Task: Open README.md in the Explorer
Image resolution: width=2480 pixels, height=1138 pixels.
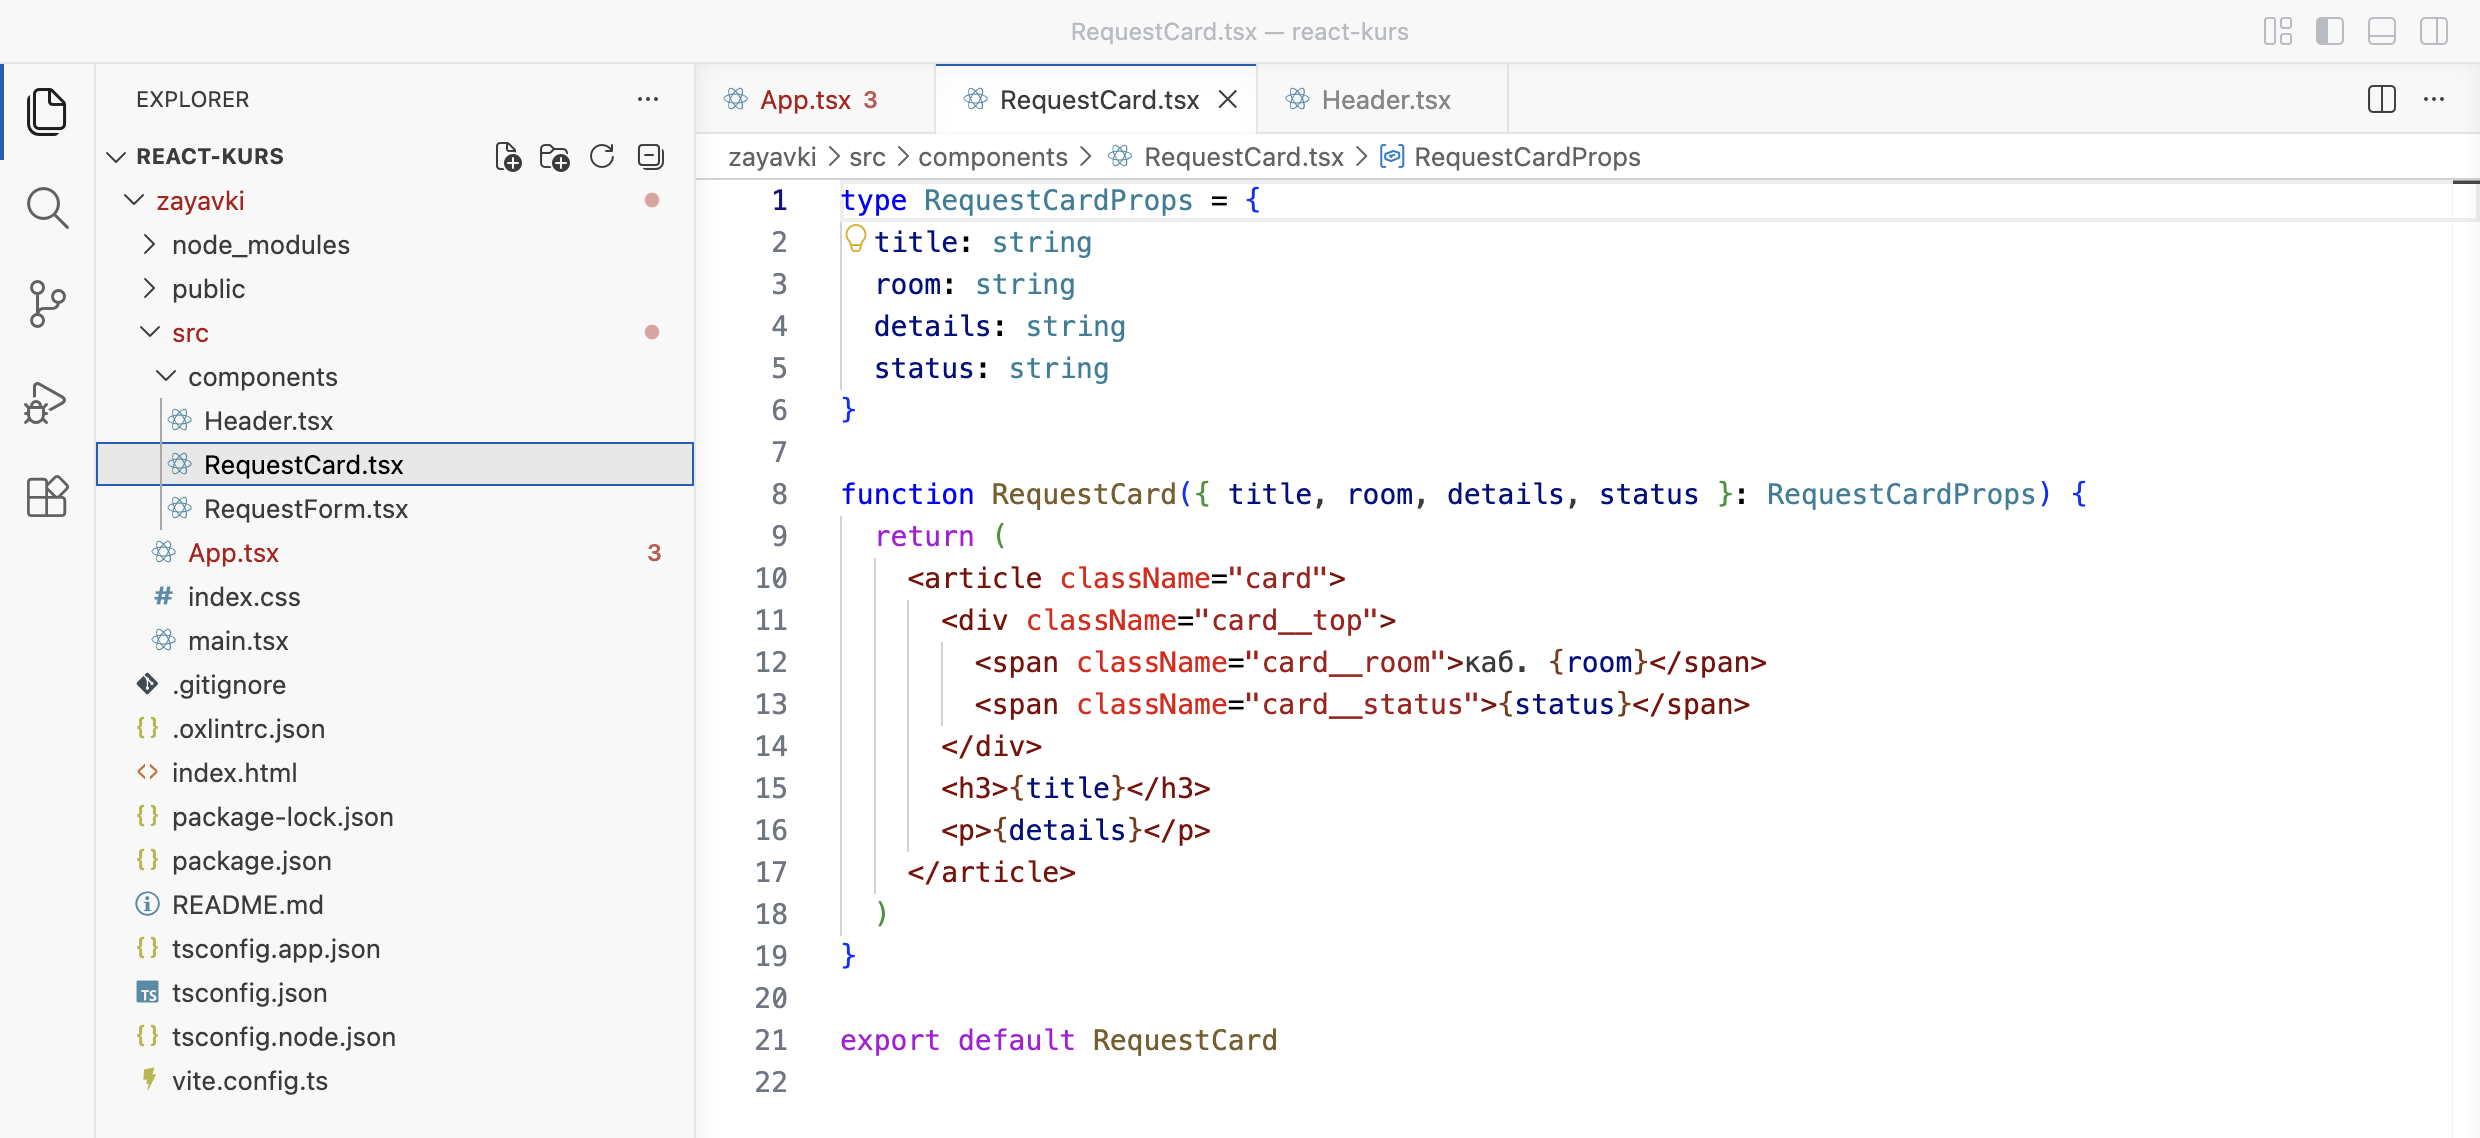Action: point(395,904)
